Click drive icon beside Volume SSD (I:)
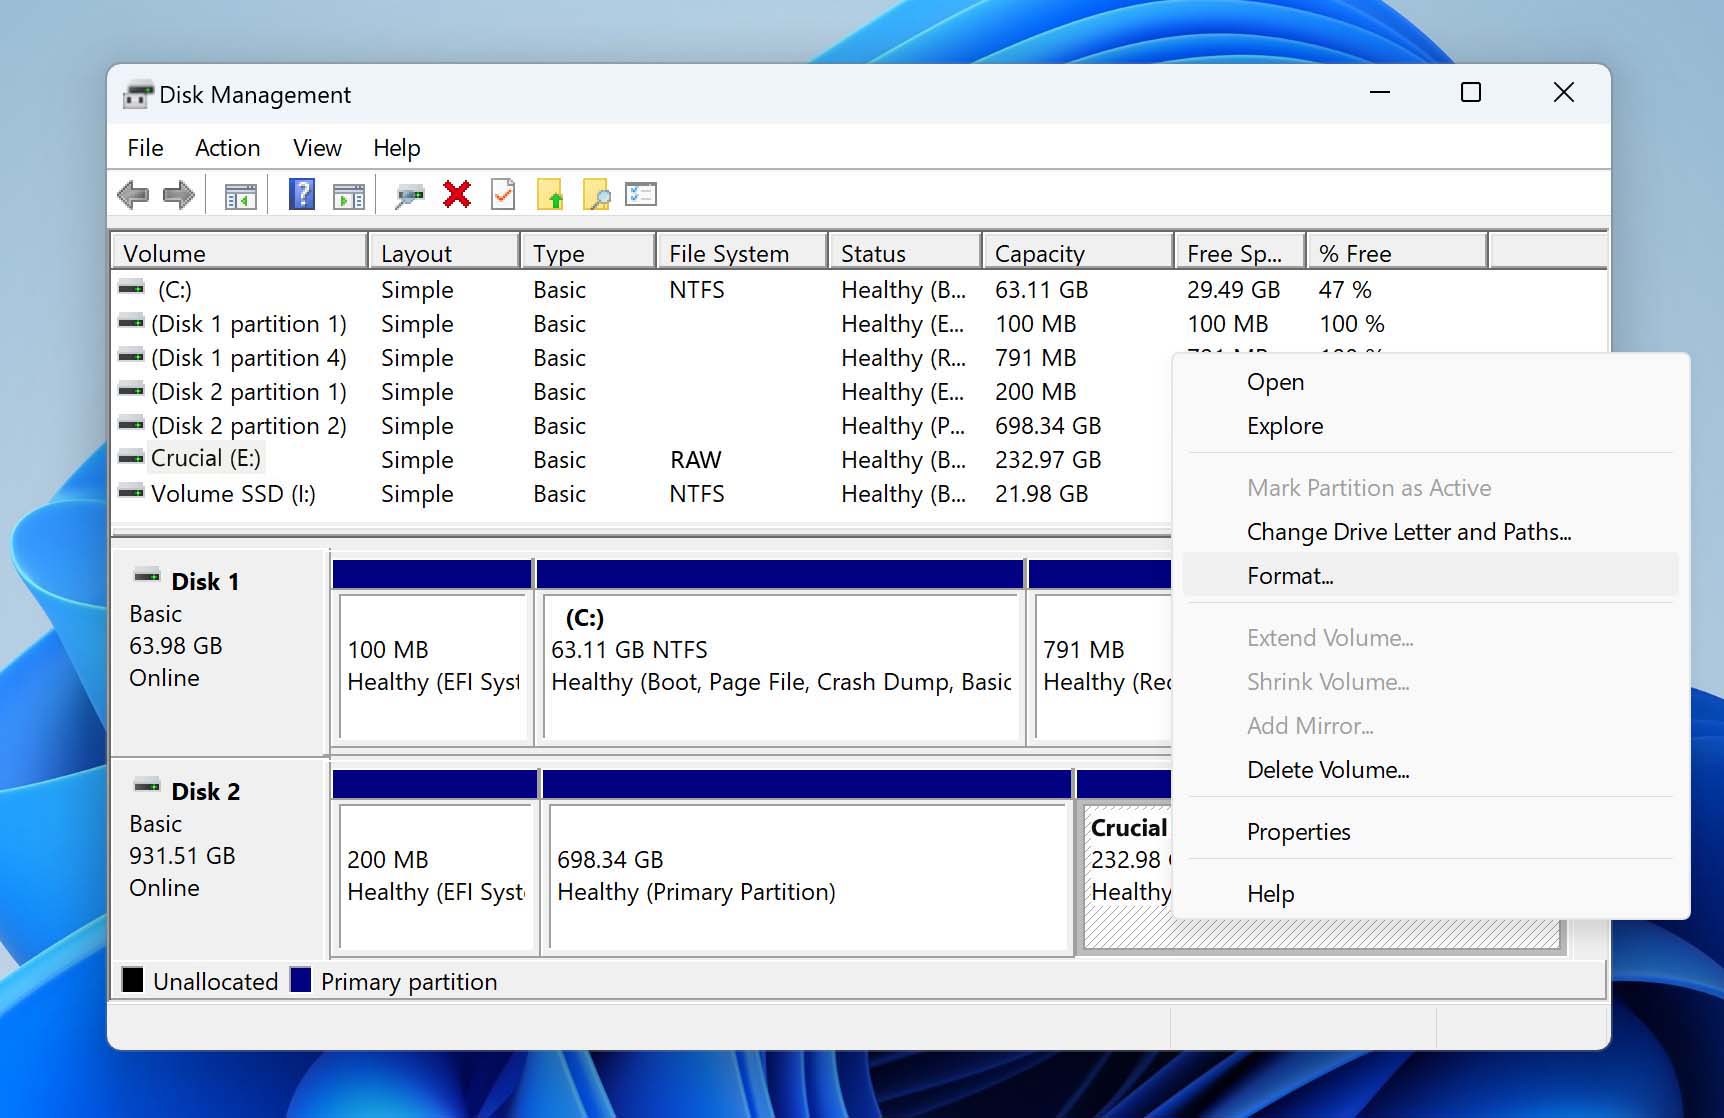The height and width of the screenshot is (1118, 1724). tap(131, 492)
